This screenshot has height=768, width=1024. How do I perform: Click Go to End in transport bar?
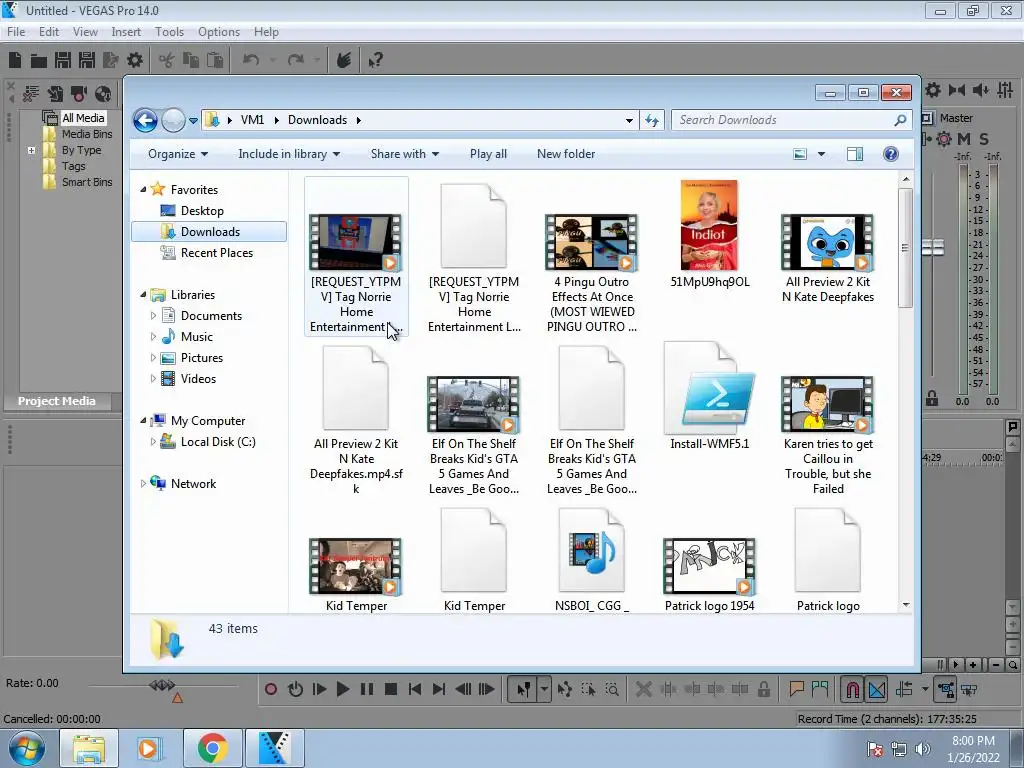pyautogui.click(x=439, y=689)
